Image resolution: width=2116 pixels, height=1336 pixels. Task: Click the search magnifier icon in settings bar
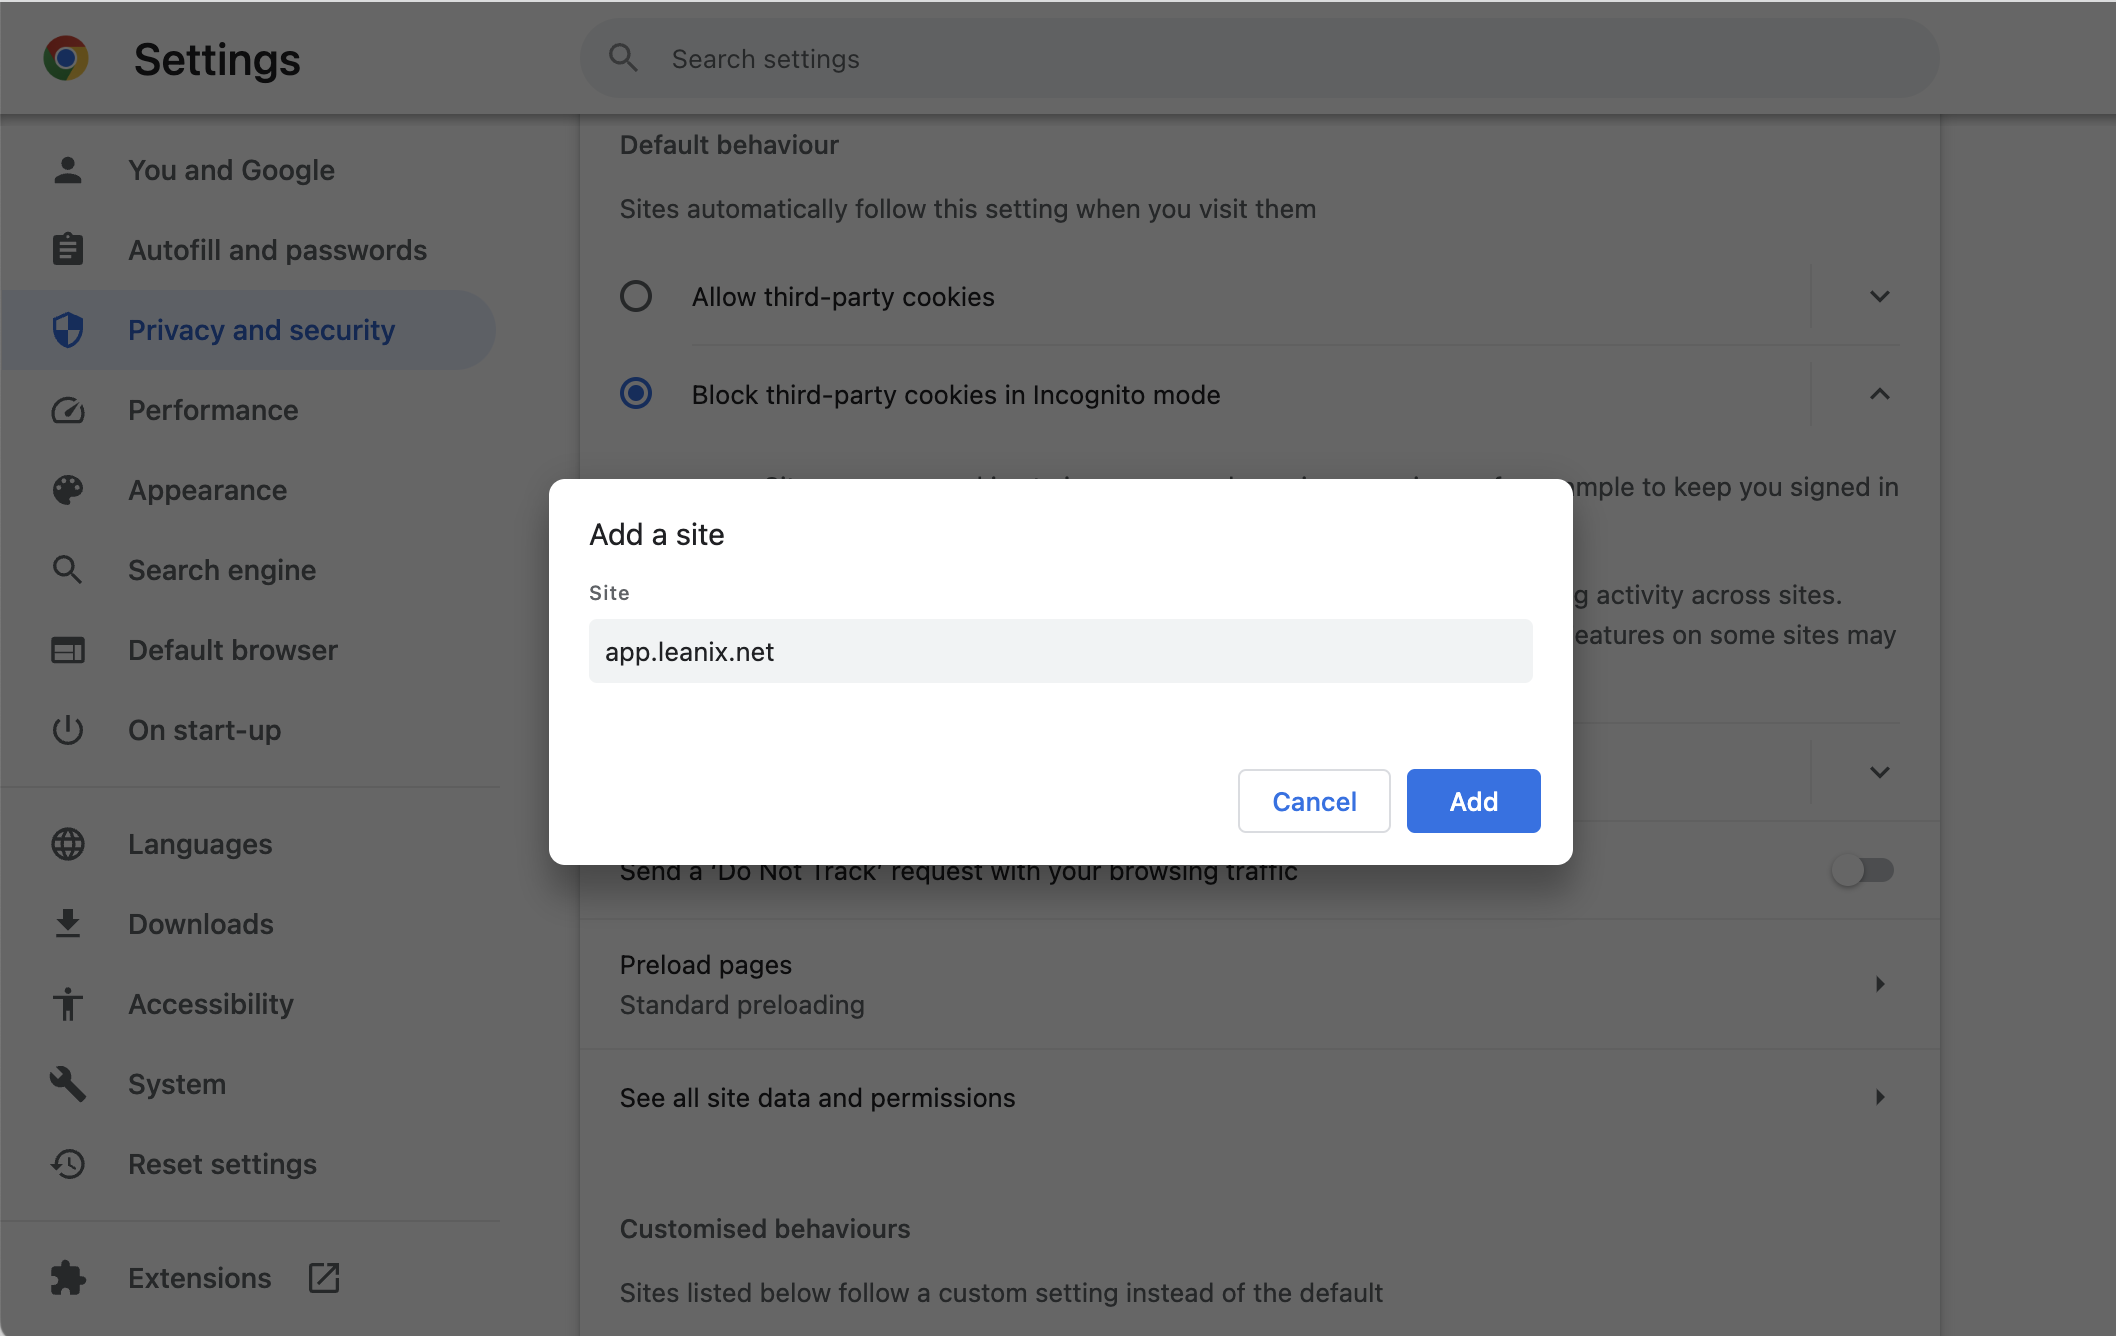point(623,58)
